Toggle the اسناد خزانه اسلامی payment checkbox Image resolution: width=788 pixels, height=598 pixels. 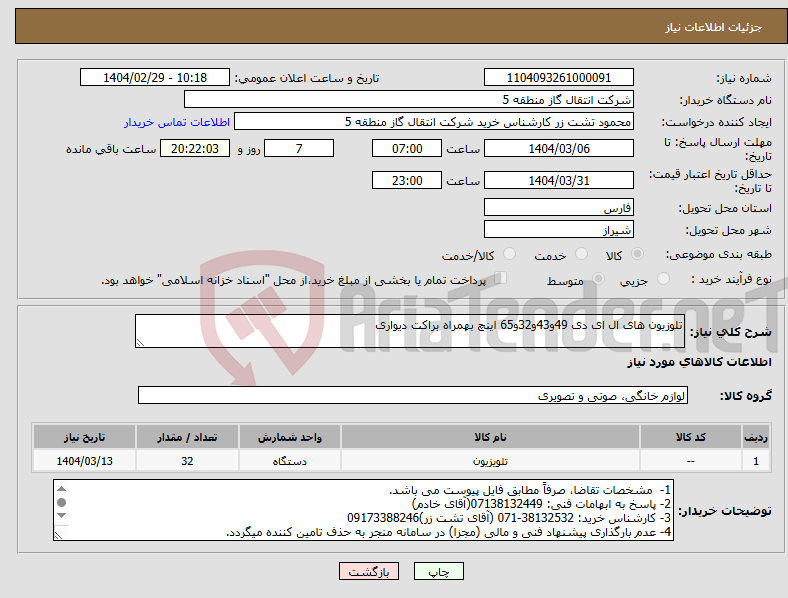pyautogui.click(x=501, y=278)
